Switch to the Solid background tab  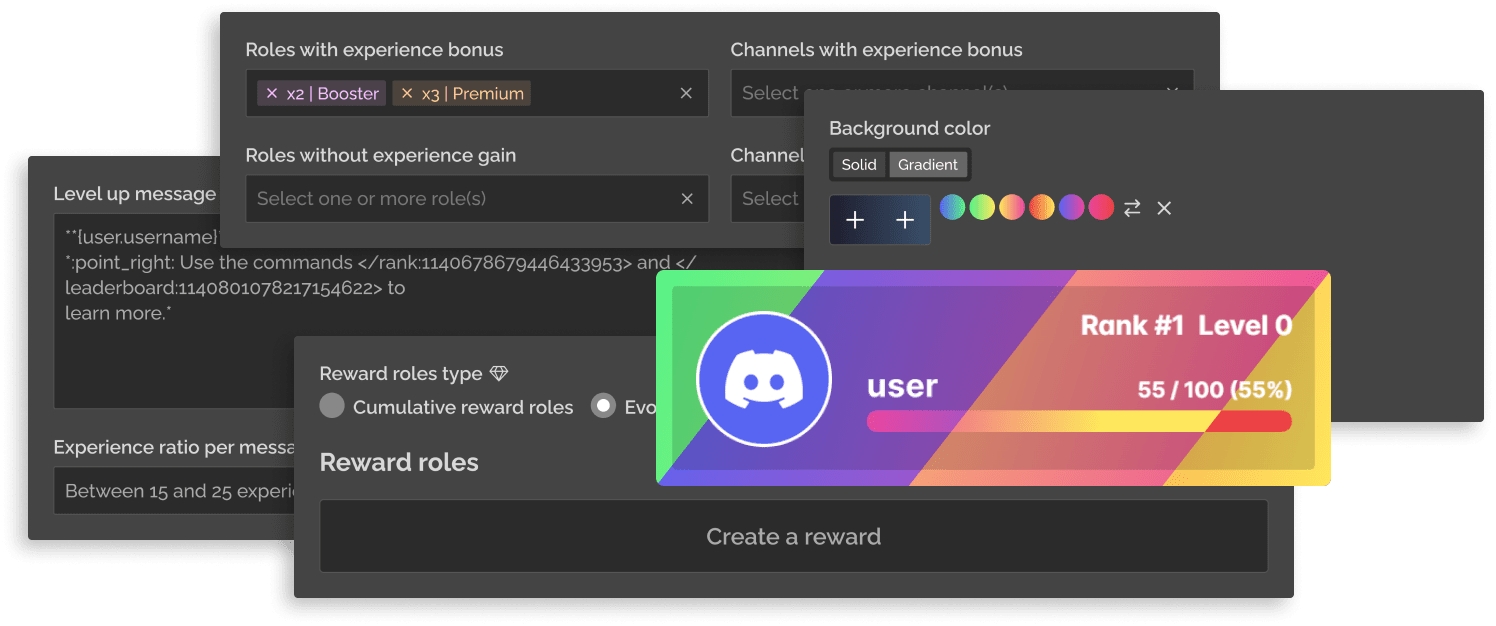tap(858, 165)
